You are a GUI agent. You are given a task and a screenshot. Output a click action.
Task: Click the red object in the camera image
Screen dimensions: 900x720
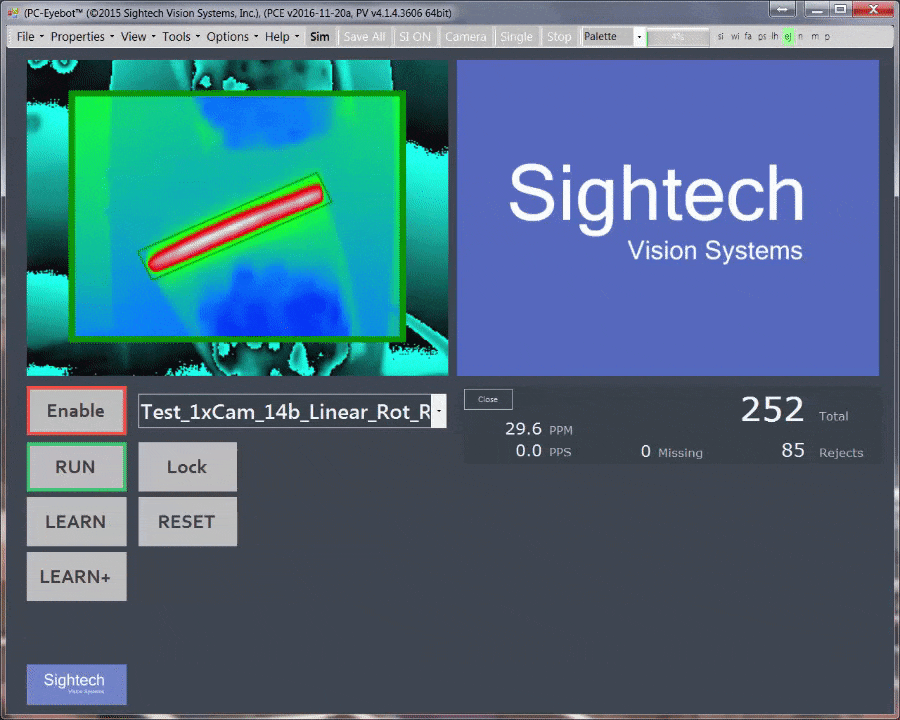coord(236,227)
